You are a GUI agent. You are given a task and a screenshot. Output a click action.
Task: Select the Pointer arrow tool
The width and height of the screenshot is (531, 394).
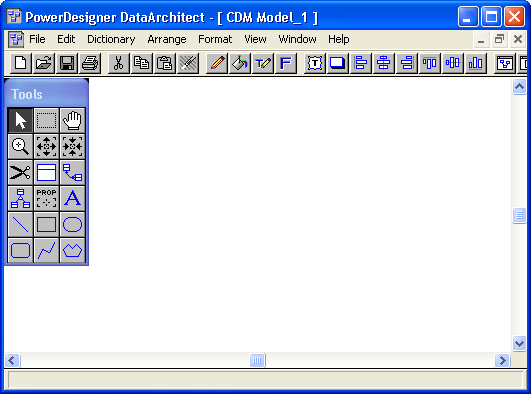(x=20, y=120)
